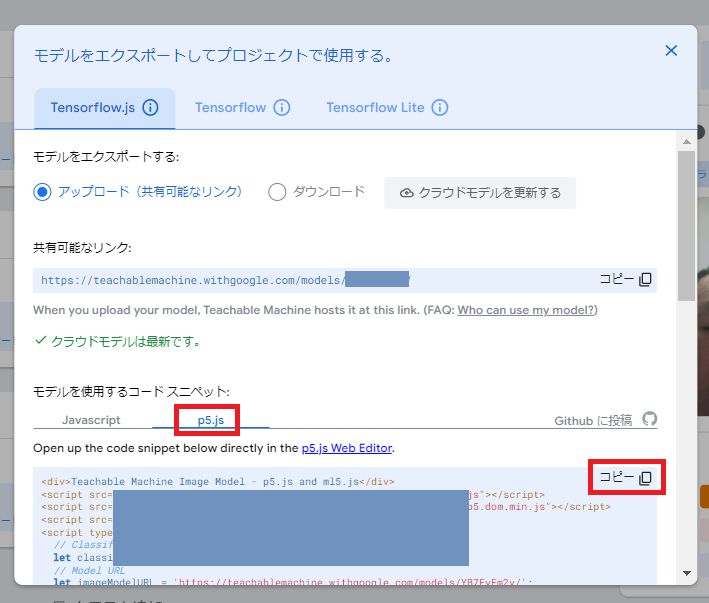
Task: Select the アップロード (共有可能なリンク) radio option
Action: point(42,192)
